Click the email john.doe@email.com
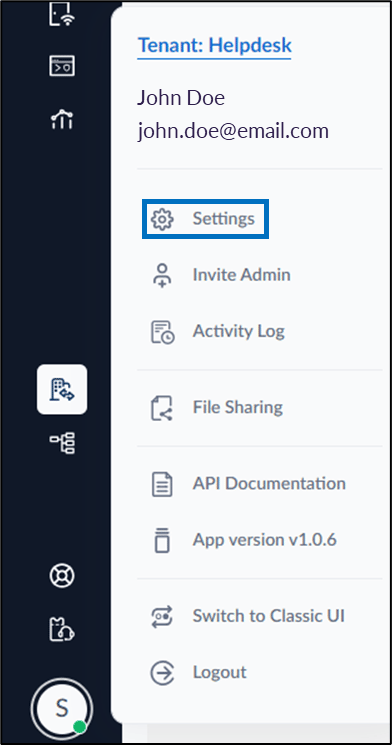Screen dimensions: 392x745 pos(233,131)
